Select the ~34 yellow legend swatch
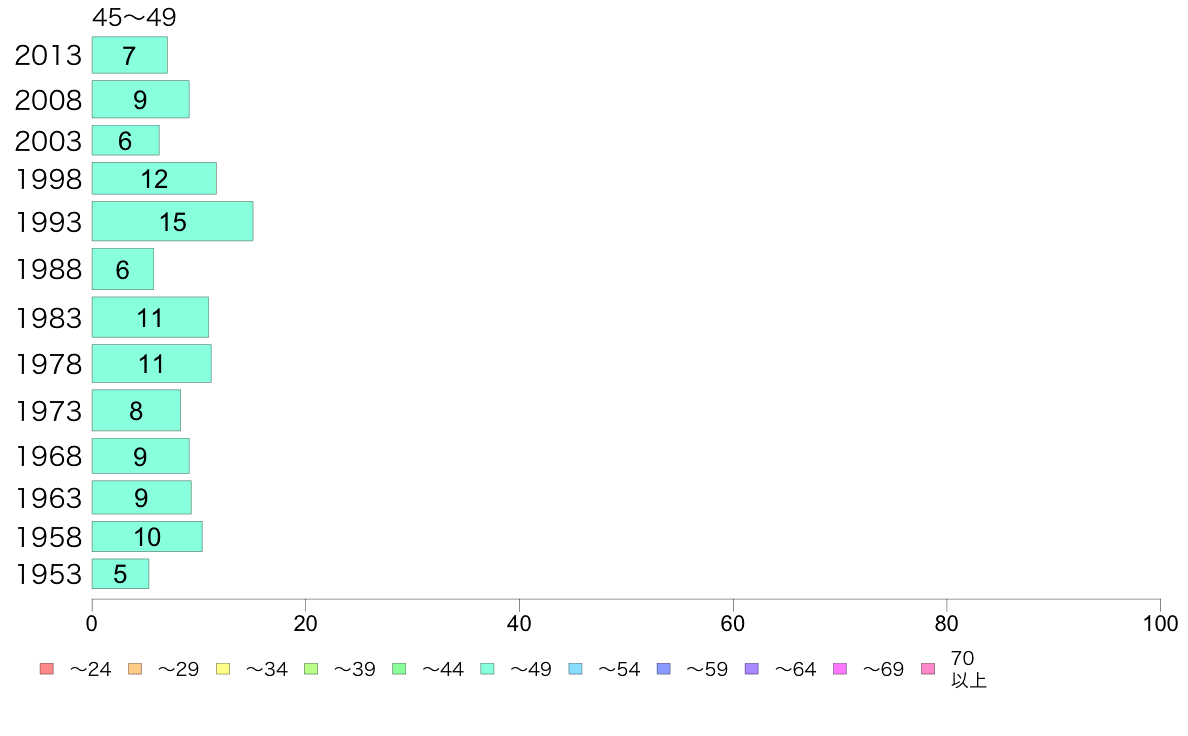The height and width of the screenshot is (736, 1188). (223, 669)
